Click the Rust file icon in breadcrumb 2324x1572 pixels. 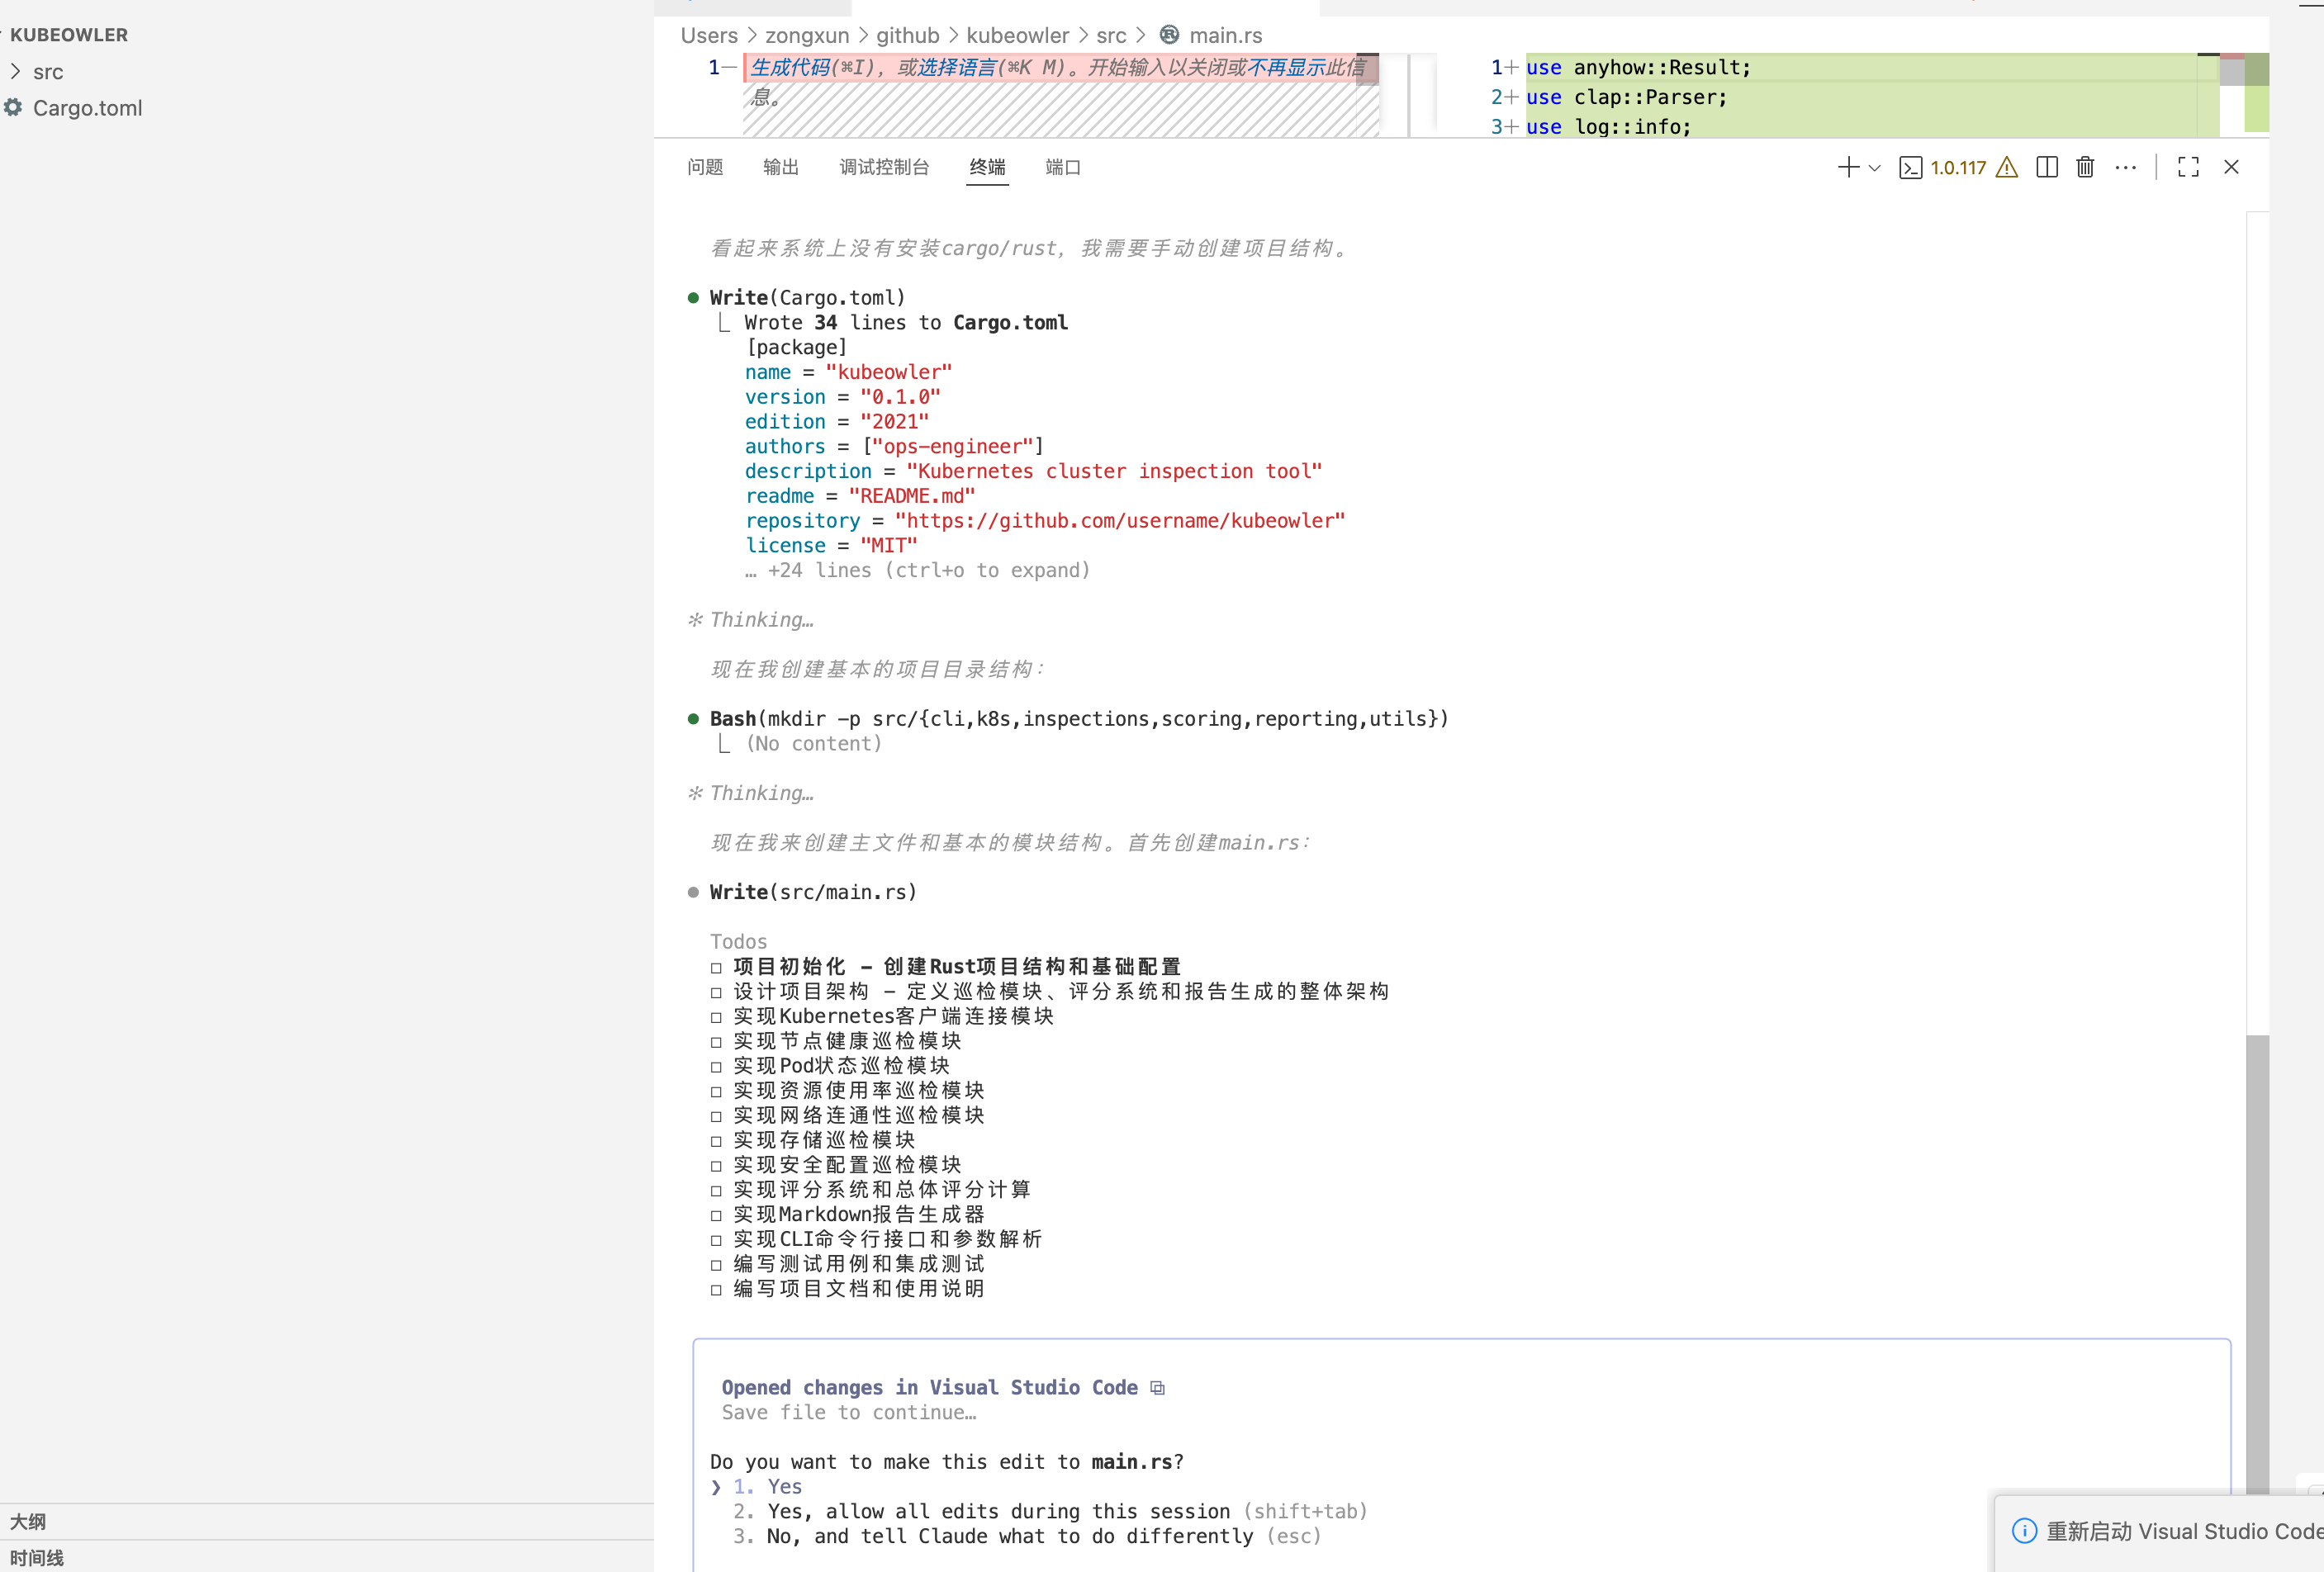click(x=1169, y=35)
